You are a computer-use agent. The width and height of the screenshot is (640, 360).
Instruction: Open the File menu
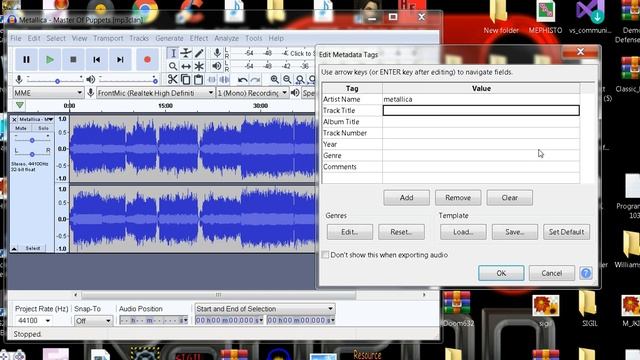tap(16, 38)
